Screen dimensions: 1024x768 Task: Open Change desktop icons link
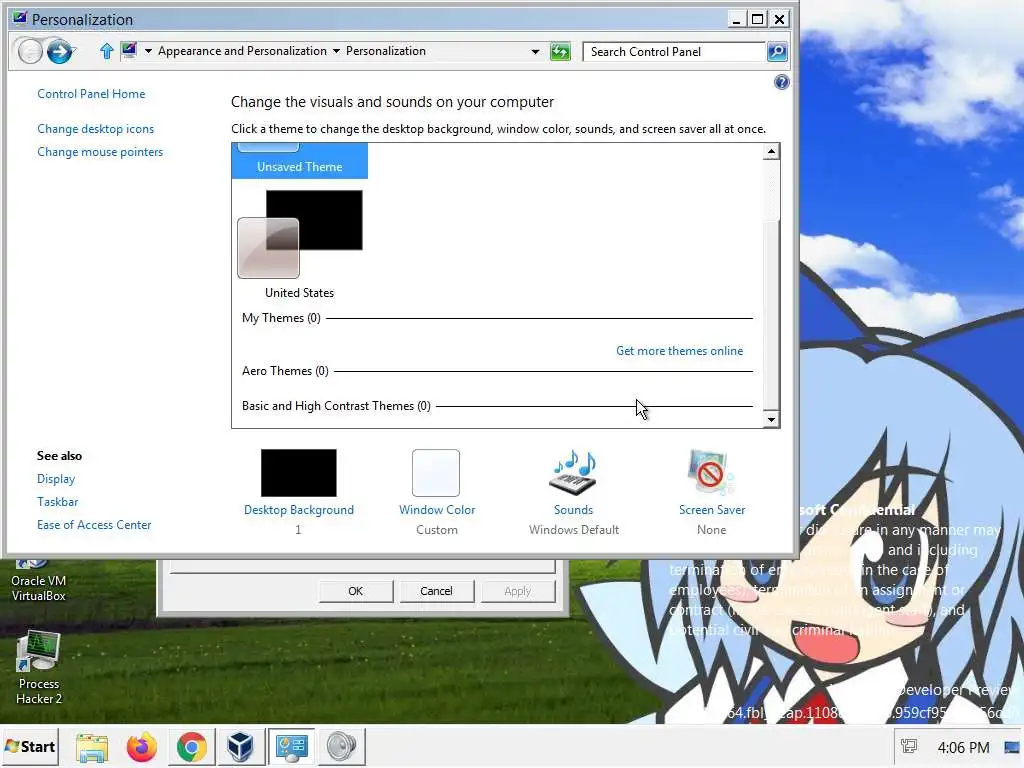[x=95, y=129]
